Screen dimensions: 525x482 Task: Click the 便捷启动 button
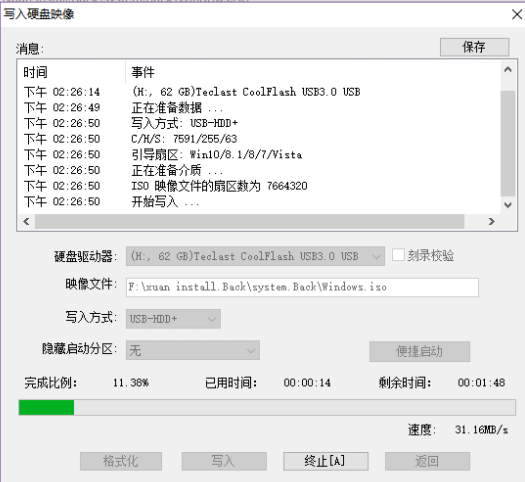pyautogui.click(x=420, y=351)
